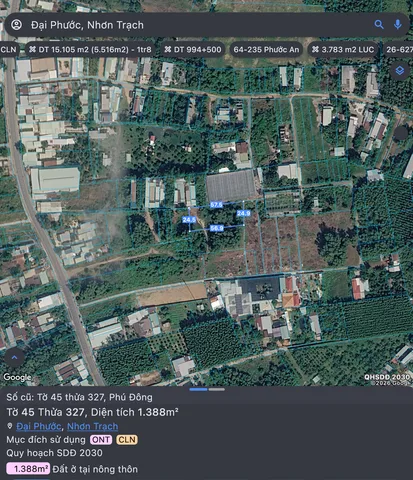
Task: Click the pink 1.388m² area badge
Action: coord(28,469)
